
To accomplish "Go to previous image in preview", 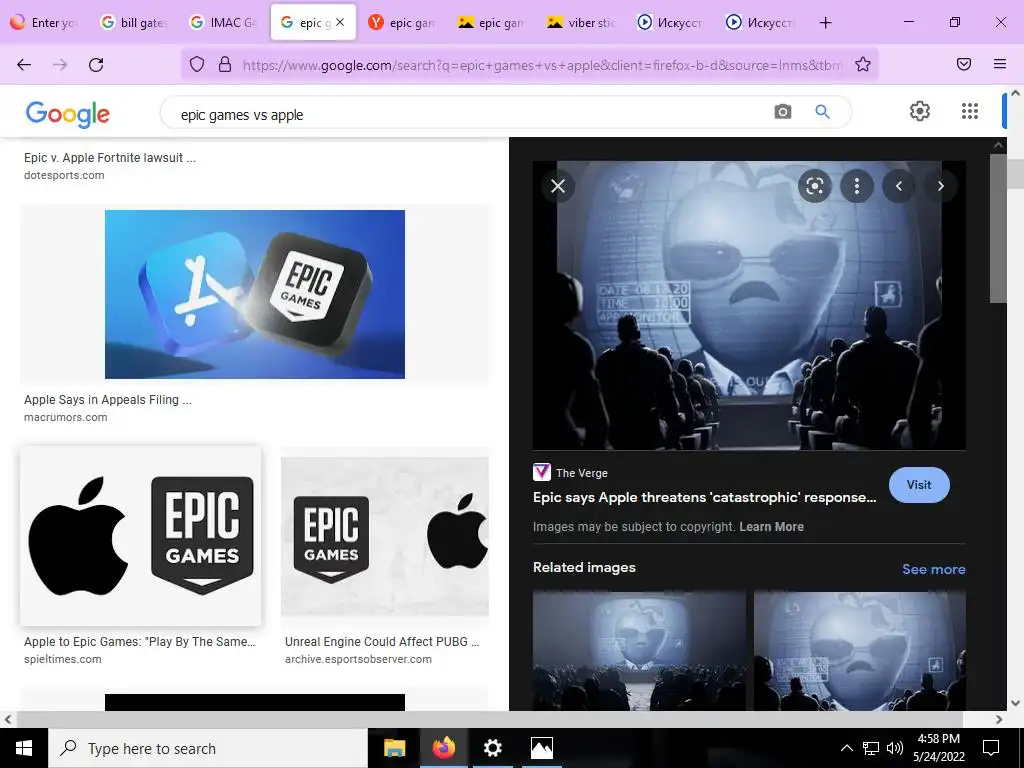I will click(x=899, y=186).
